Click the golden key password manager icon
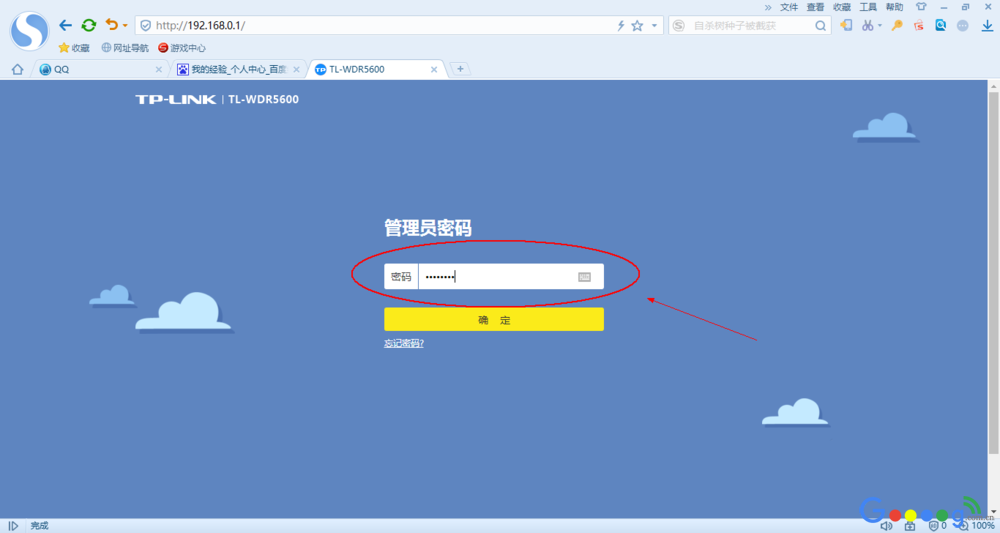1000x533 pixels. 897,26
